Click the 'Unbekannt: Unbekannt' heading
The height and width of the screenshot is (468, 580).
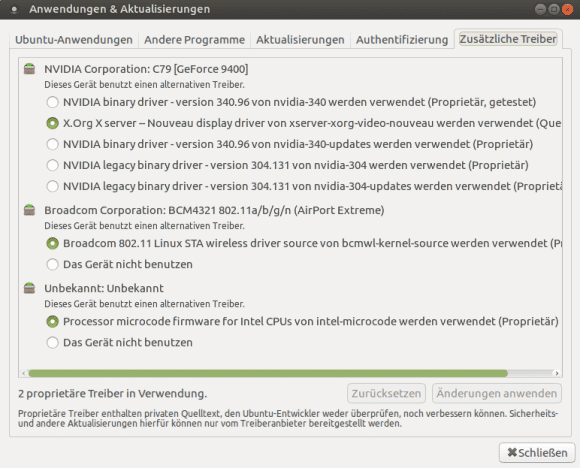point(104,288)
